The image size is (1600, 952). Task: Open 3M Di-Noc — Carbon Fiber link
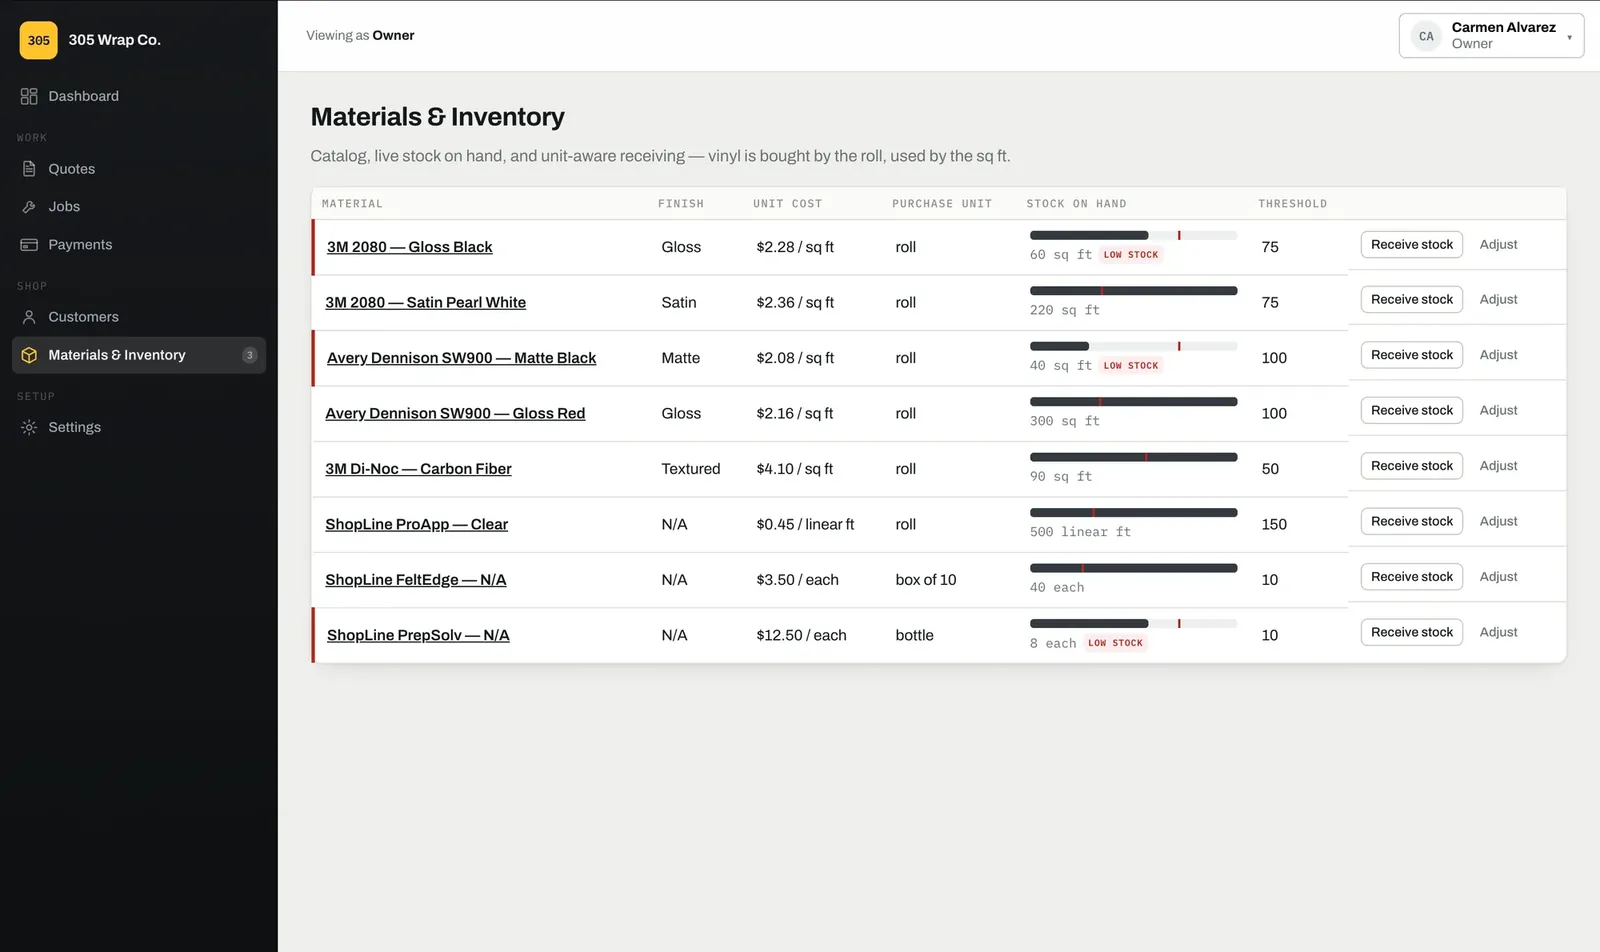(x=418, y=469)
